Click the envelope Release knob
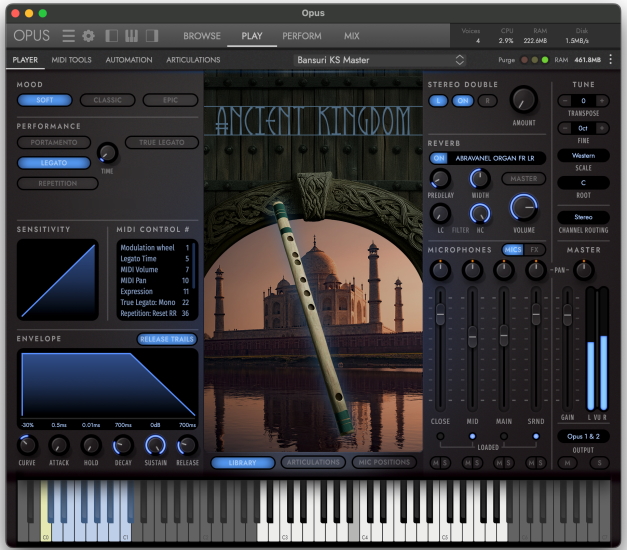 187,445
